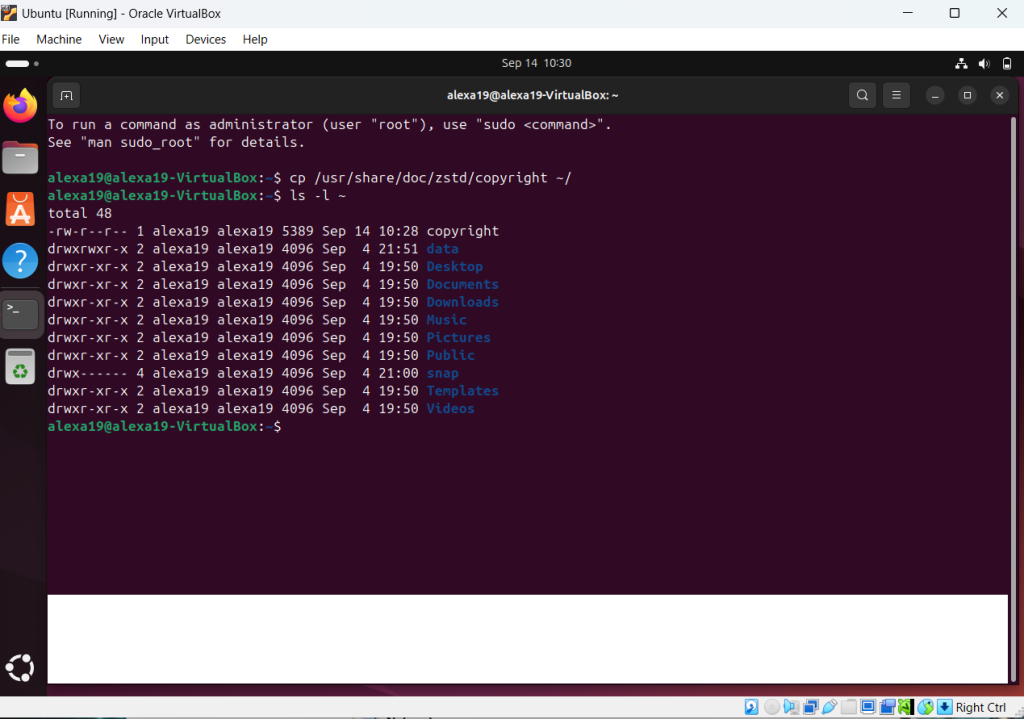This screenshot has width=1024, height=719.
Task: Click the optical disk indicator icon
Action: 771,708
